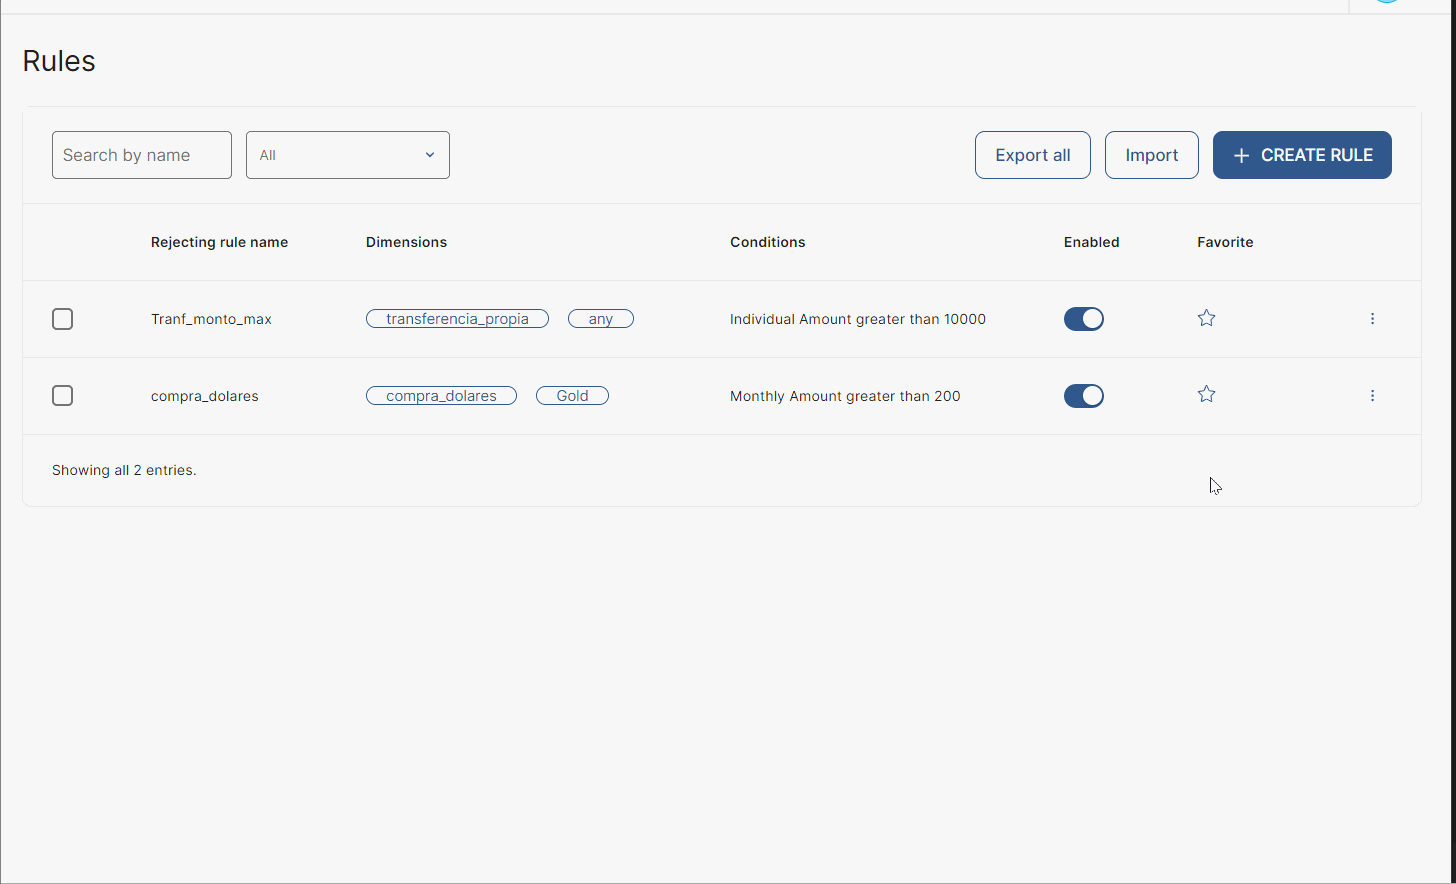Click the Gold dimension chip
The height and width of the screenshot is (884, 1456).
pos(572,396)
